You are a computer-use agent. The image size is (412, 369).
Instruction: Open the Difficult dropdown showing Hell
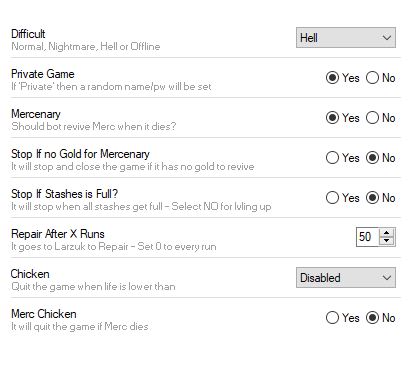(346, 38)
